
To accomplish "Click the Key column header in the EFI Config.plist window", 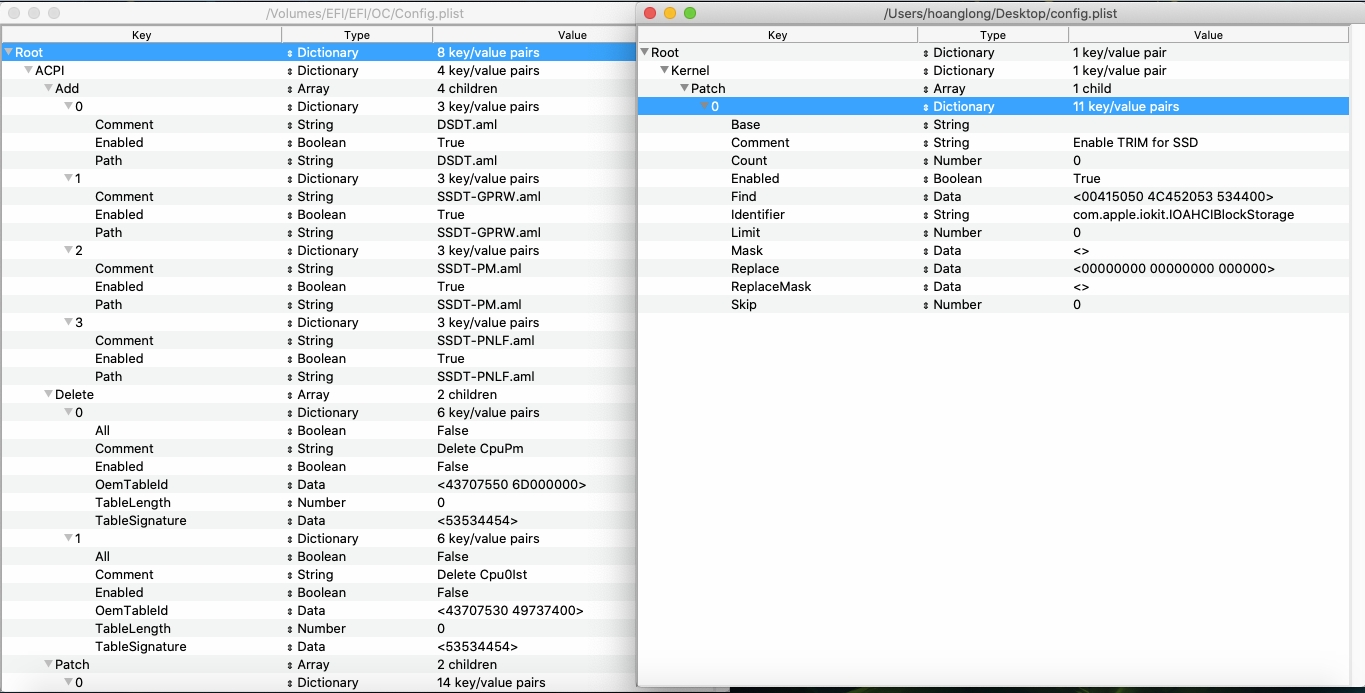I will (141, 35).
